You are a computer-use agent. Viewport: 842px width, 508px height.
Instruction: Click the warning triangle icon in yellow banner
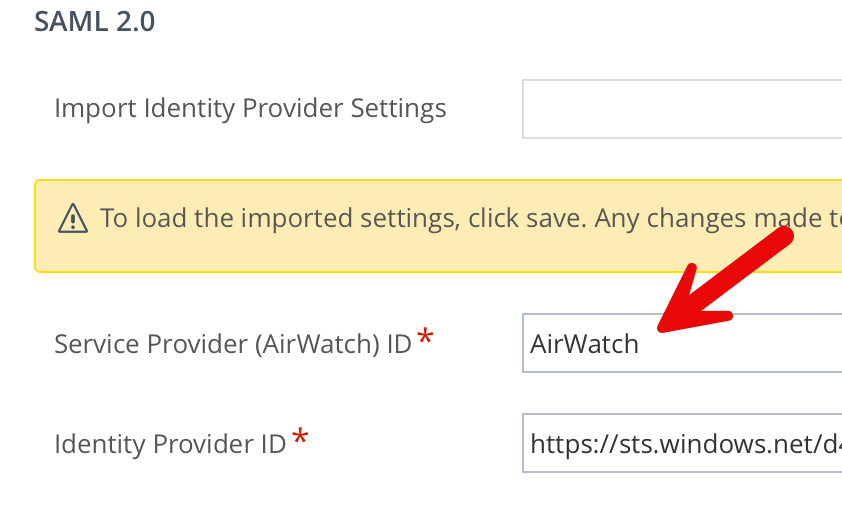73,218
